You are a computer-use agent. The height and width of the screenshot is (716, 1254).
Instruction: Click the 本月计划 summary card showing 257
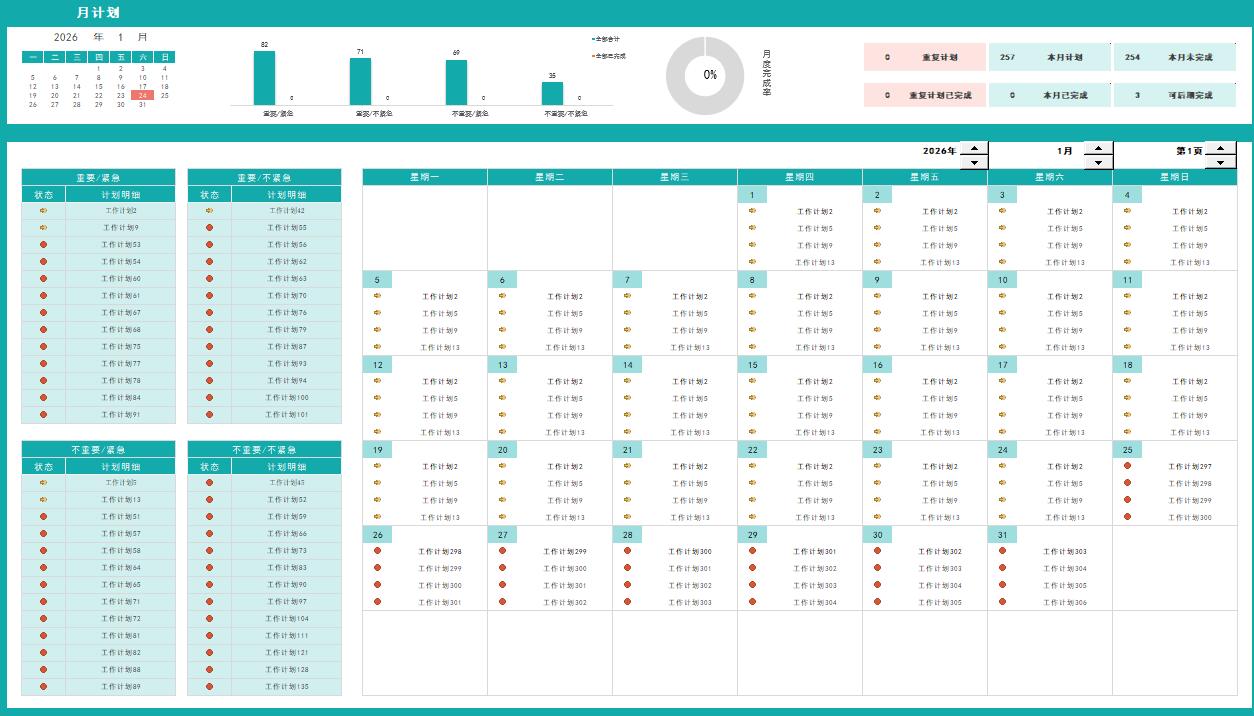1049,58
